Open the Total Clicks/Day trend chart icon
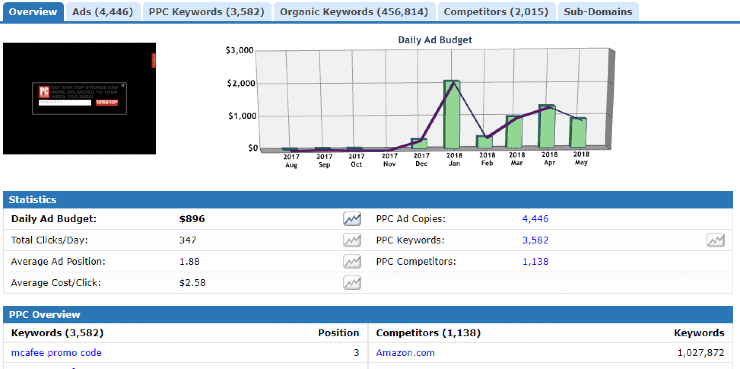The height and width of the screenshot is (369, 740). 352,240
